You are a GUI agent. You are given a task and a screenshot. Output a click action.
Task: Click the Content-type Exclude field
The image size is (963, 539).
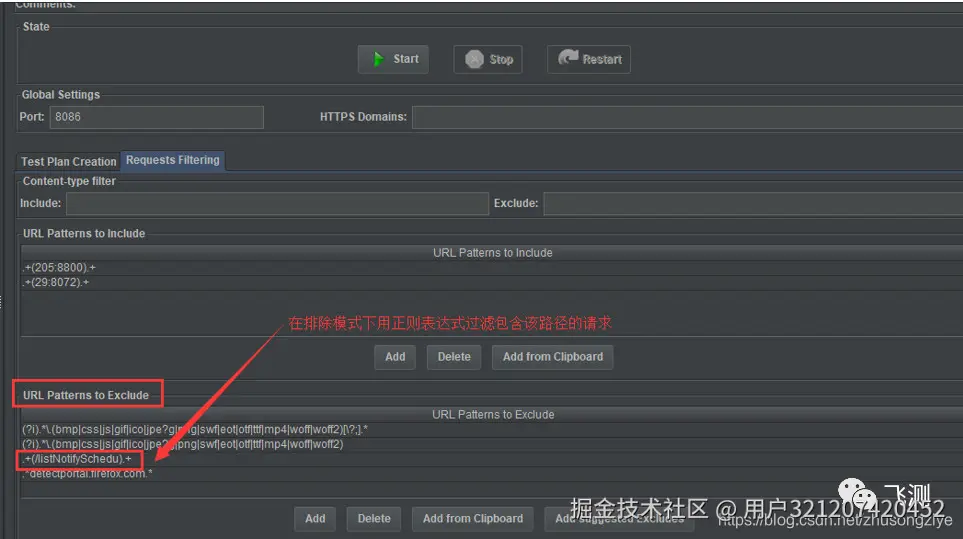pos(753,203)
